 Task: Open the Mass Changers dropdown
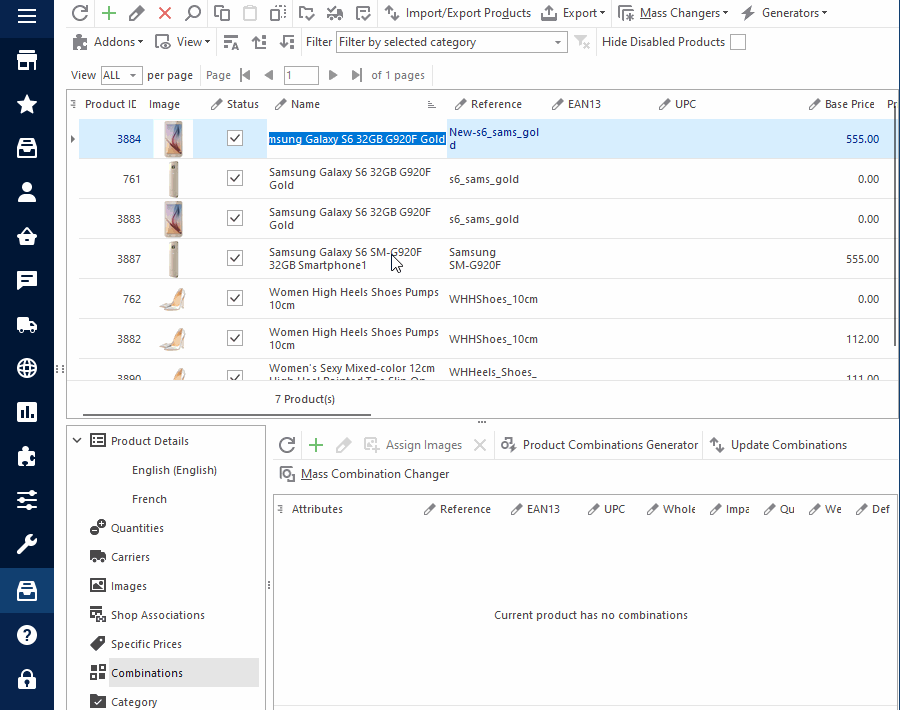(x=673, y=13)
